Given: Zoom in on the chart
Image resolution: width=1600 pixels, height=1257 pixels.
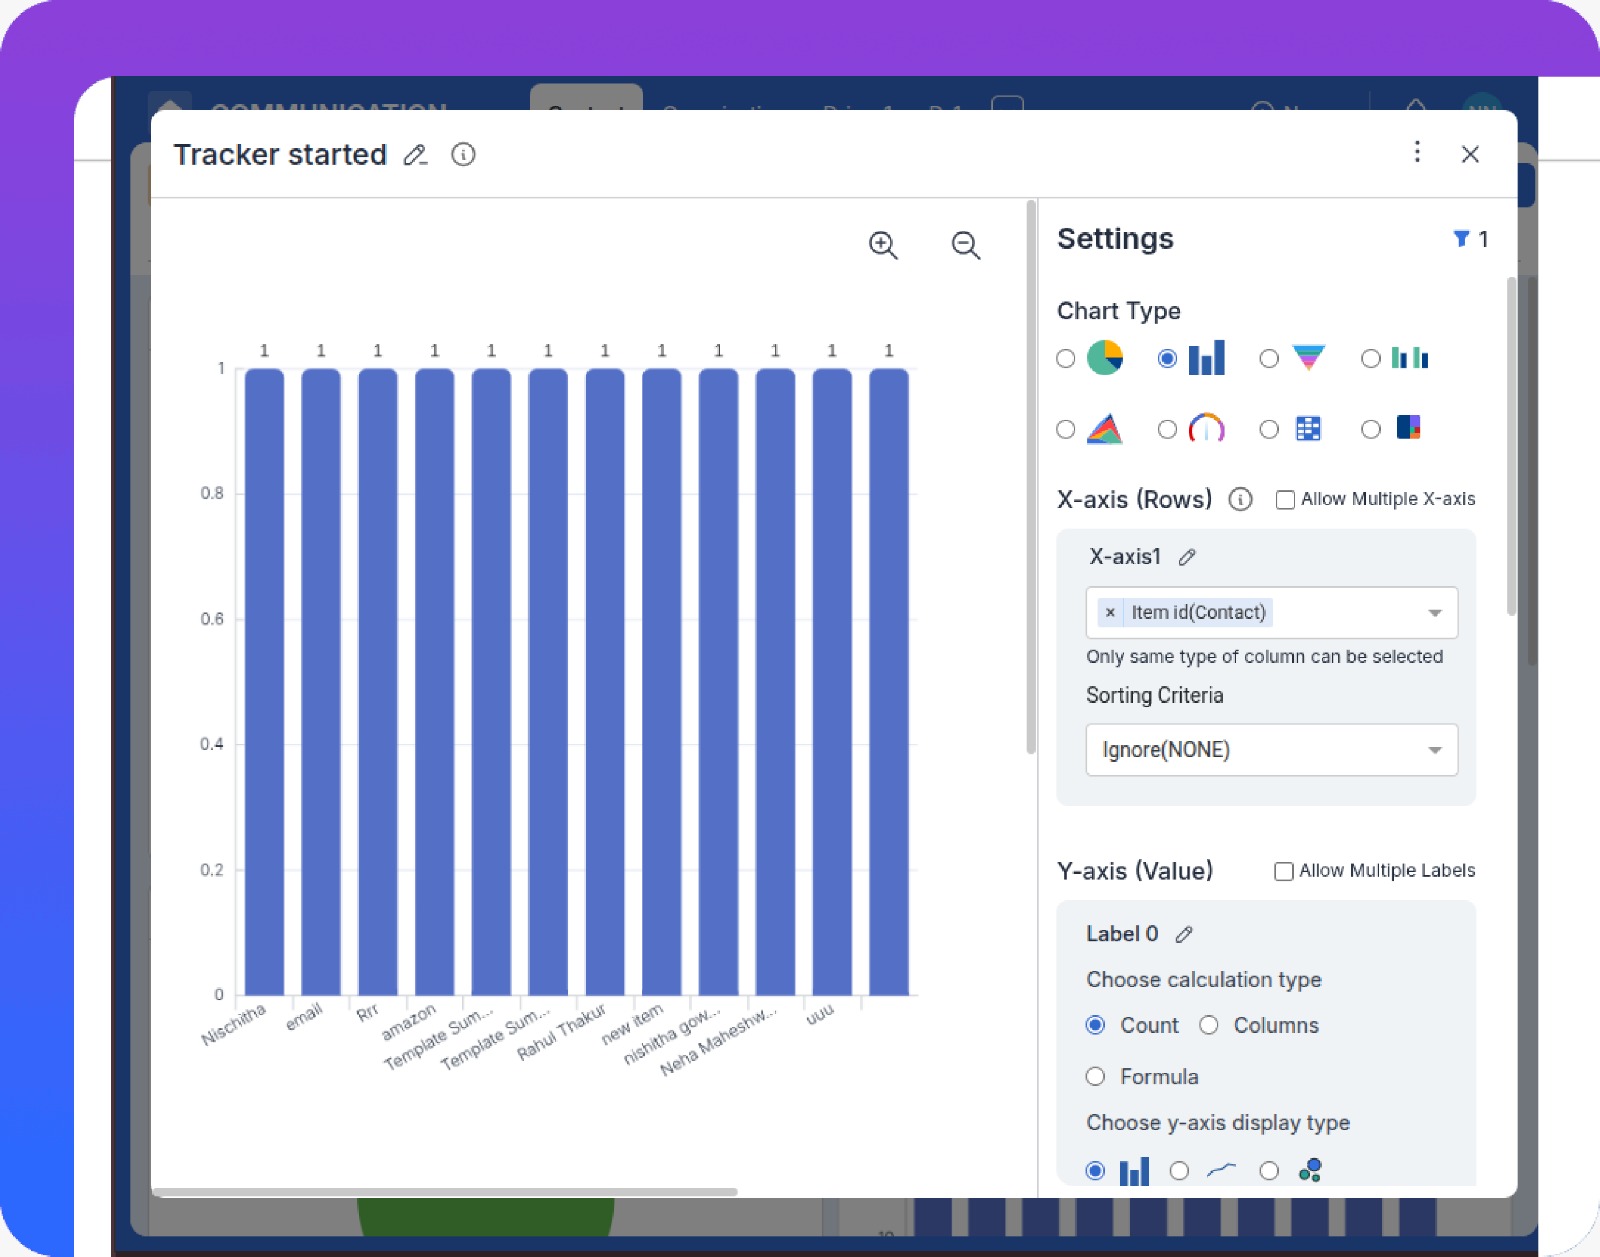Looking at the screenshot, I should pyautogui.click(x=883, y=245).
